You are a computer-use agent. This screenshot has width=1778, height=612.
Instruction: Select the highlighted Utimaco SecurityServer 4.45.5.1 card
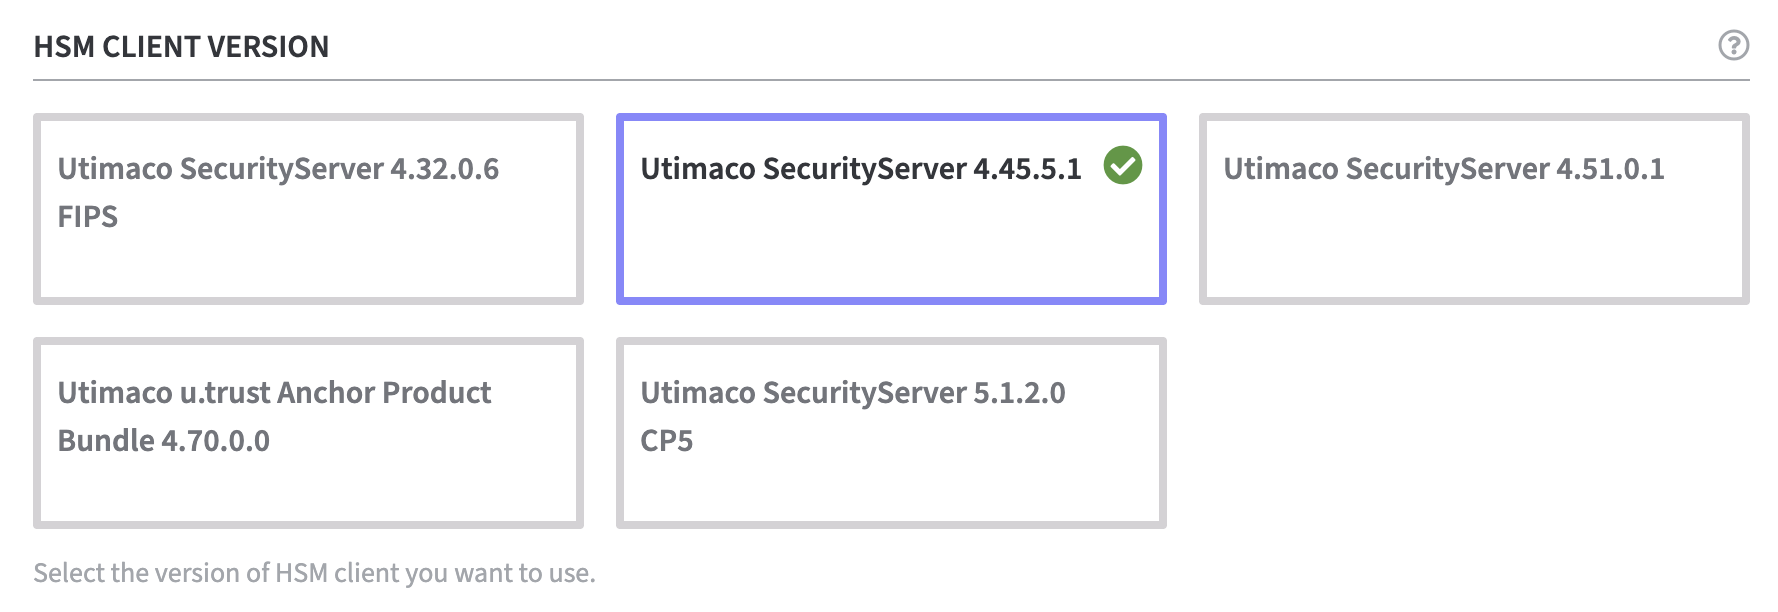pos(891,209)
